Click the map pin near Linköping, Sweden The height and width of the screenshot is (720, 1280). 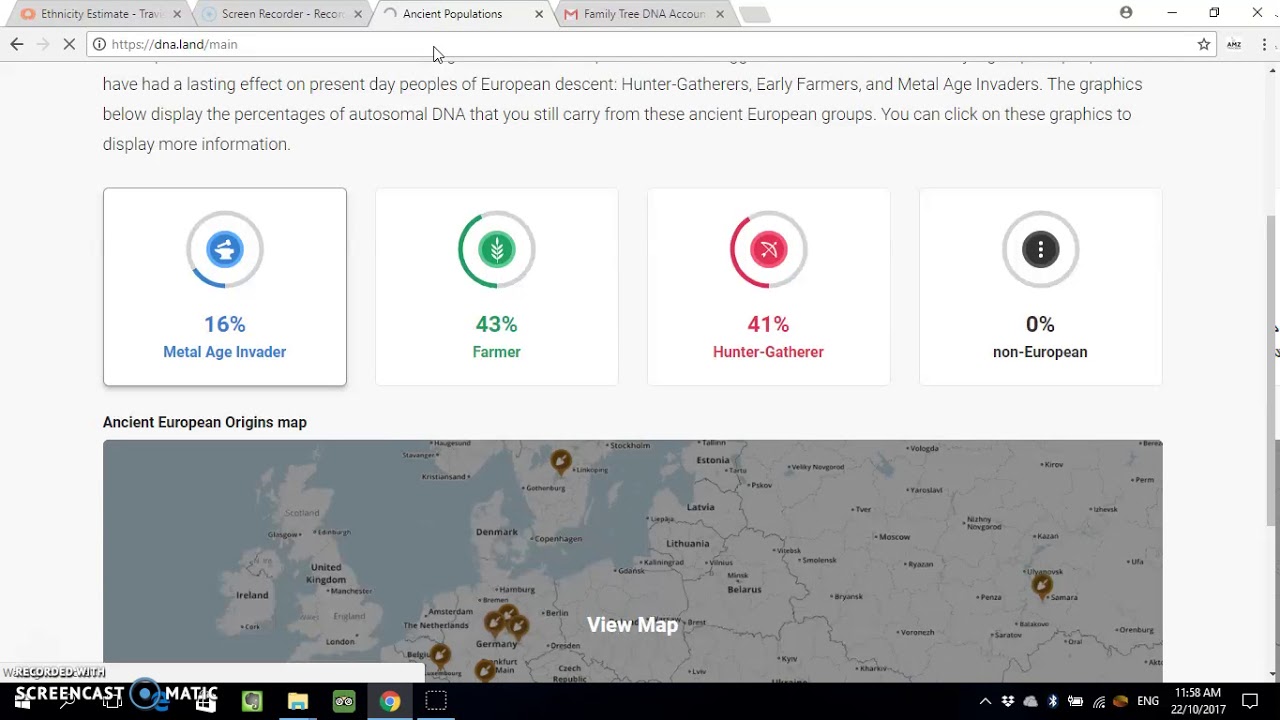(x=561, y=461)
